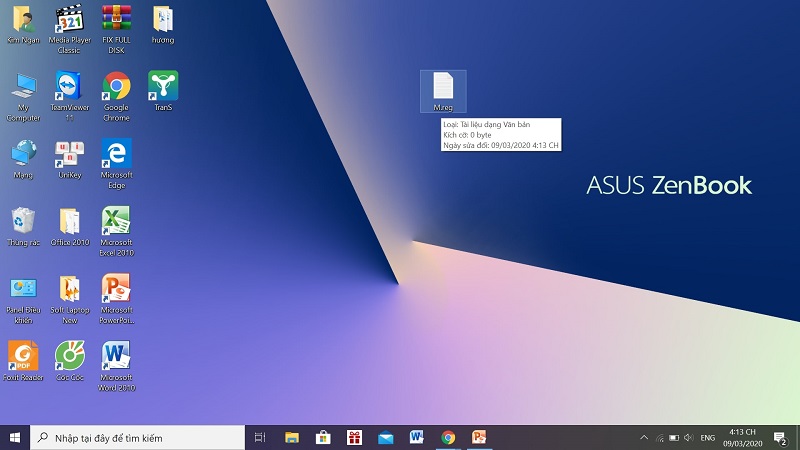Select the TeamViewer 11 shortcut
Viewport: 800px width, 450px height.
tap(69, 97)
